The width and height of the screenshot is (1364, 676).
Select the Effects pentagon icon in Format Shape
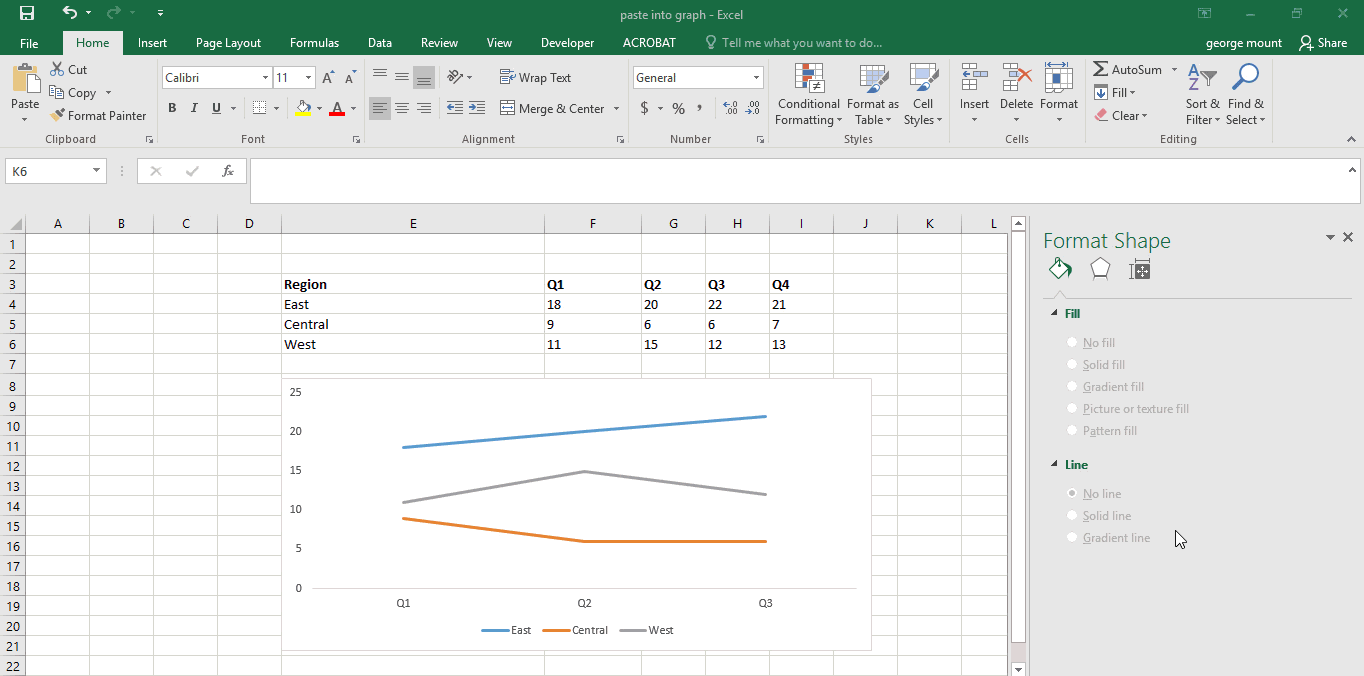click(1100, 269)
